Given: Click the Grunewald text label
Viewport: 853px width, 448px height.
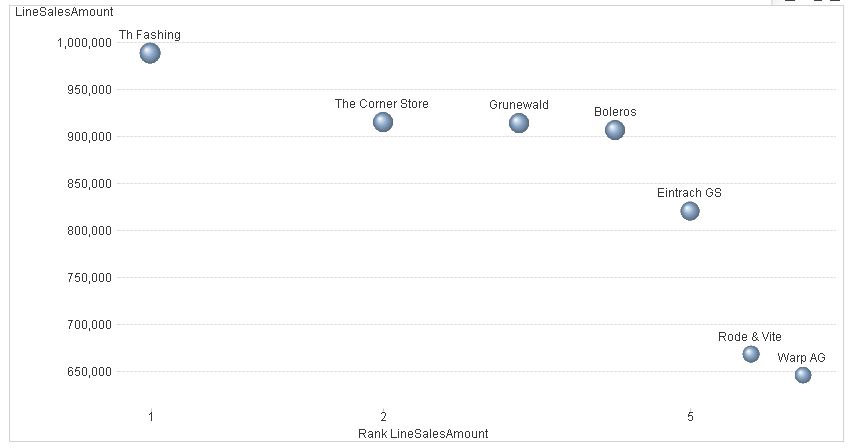Looking at the screenshot, I should click(x=519, y=105).
